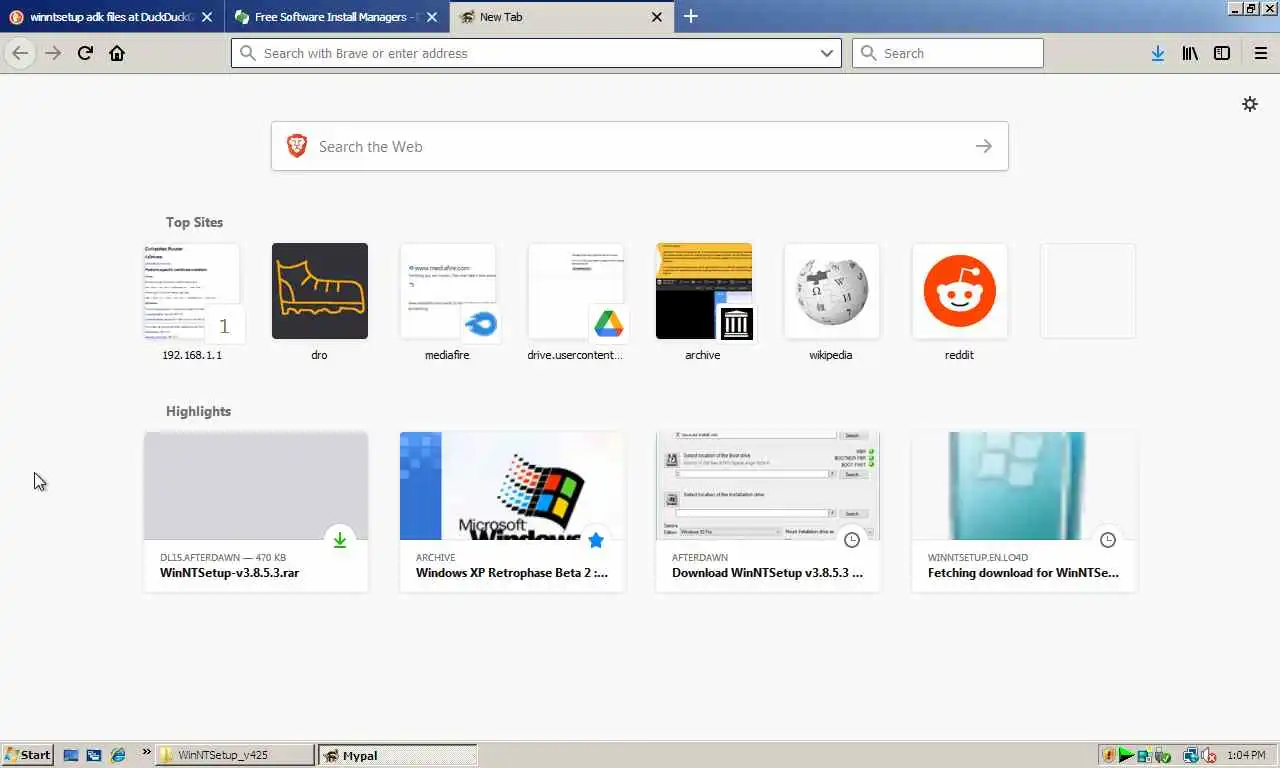Open a new tab with plus button
Viewport: 1280px width, 768px height.
(x=691, y=17)
